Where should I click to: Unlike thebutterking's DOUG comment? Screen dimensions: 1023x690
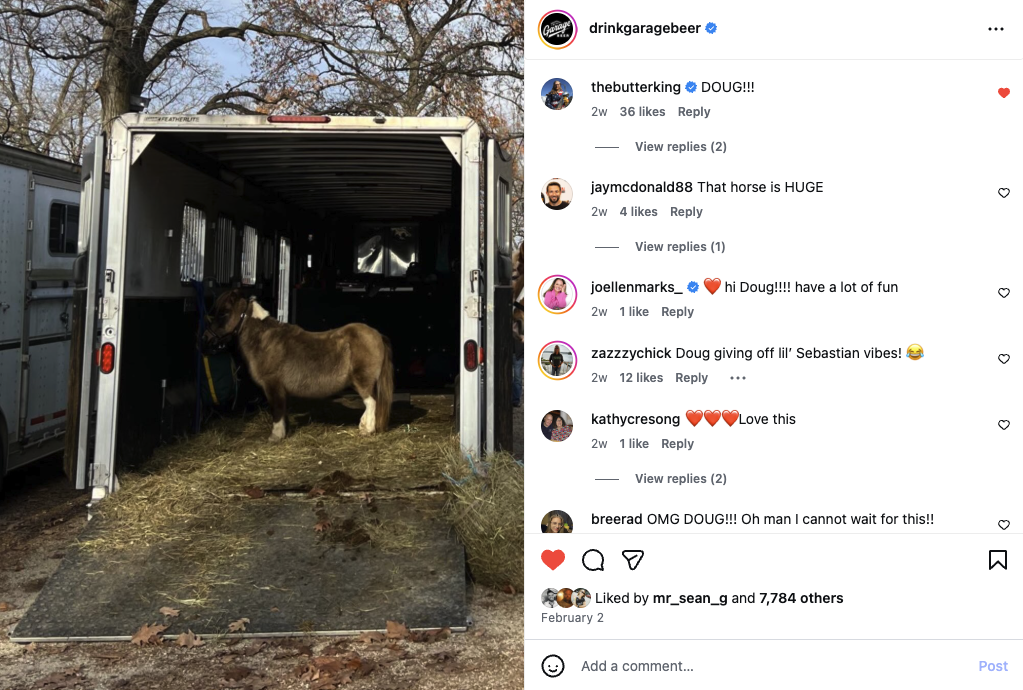(1004, 93)
